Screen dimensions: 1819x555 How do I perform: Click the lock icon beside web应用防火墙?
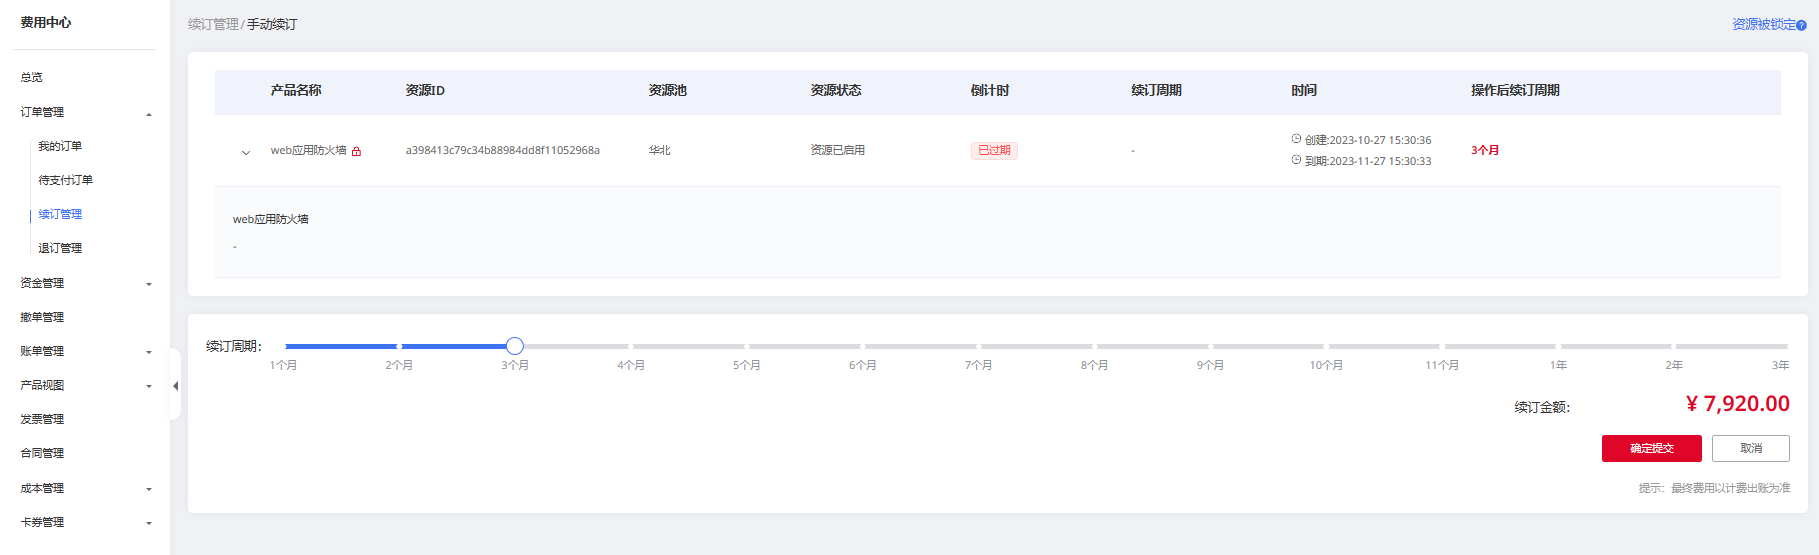click(356, 151)
